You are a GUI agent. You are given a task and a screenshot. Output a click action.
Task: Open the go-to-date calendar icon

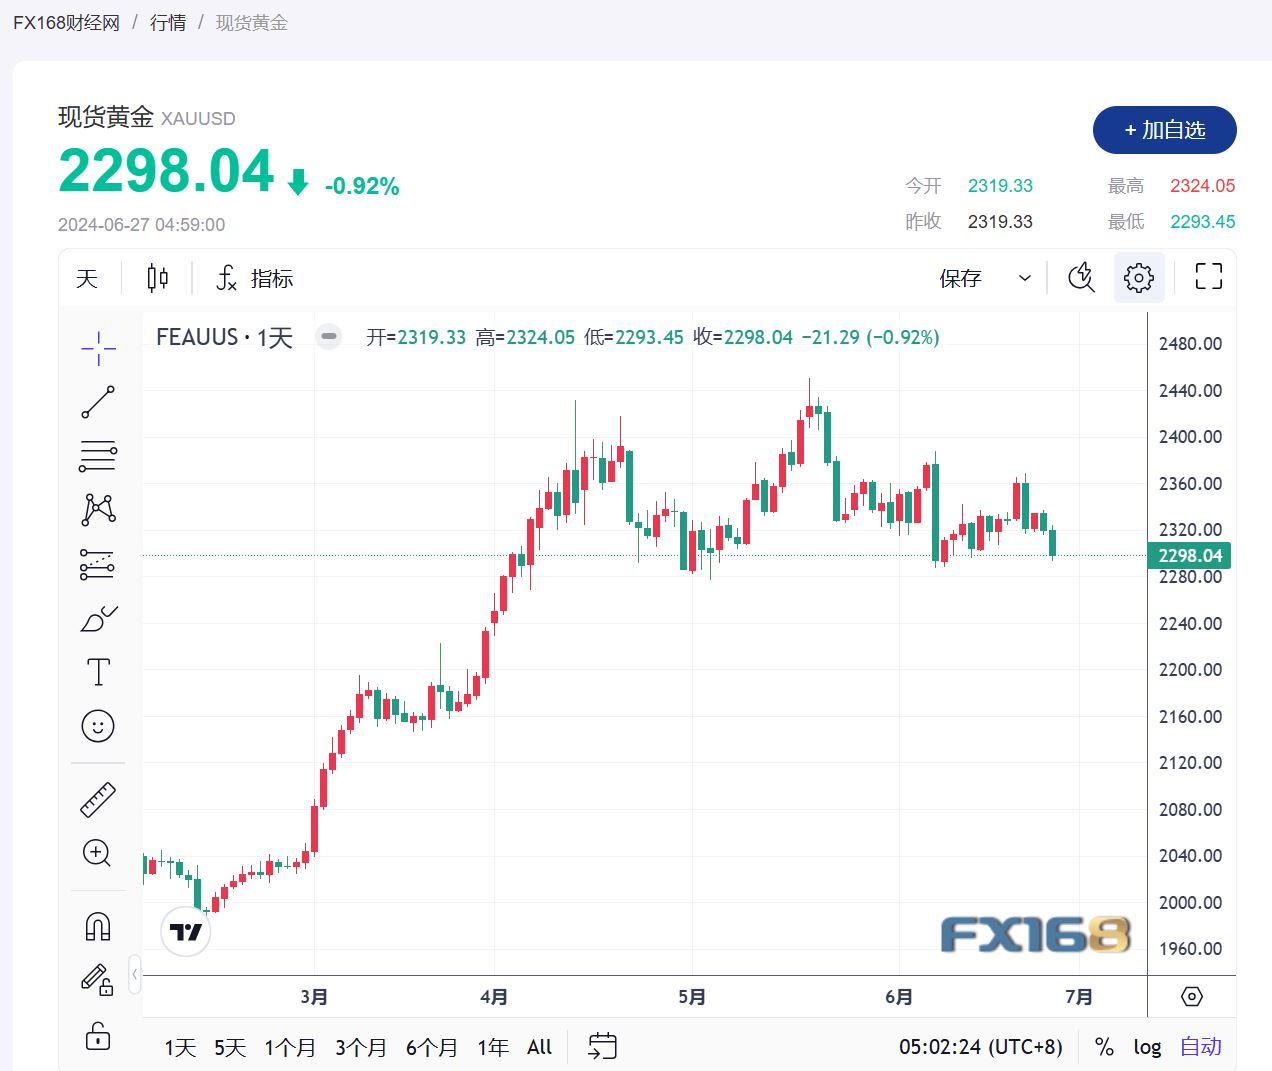pos(602,1046)
